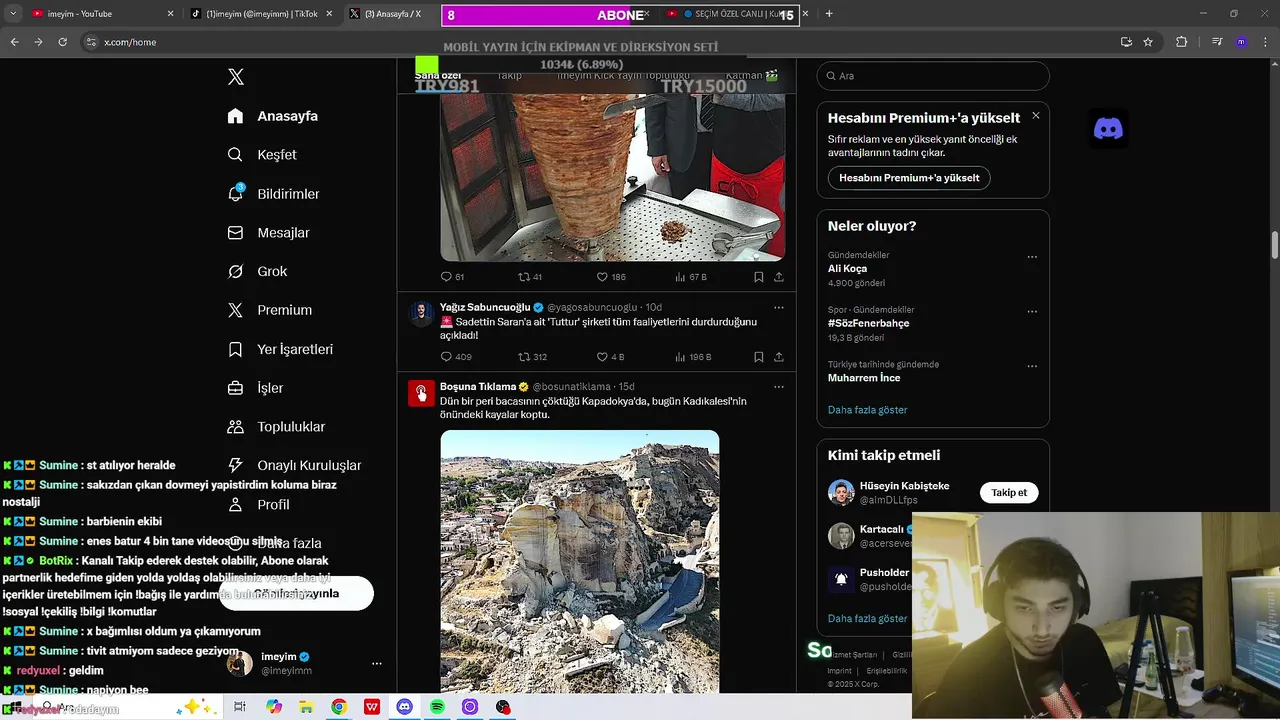
Task: Bookmark Yağız Sabuncuoğlu's post
Action: 758,357
